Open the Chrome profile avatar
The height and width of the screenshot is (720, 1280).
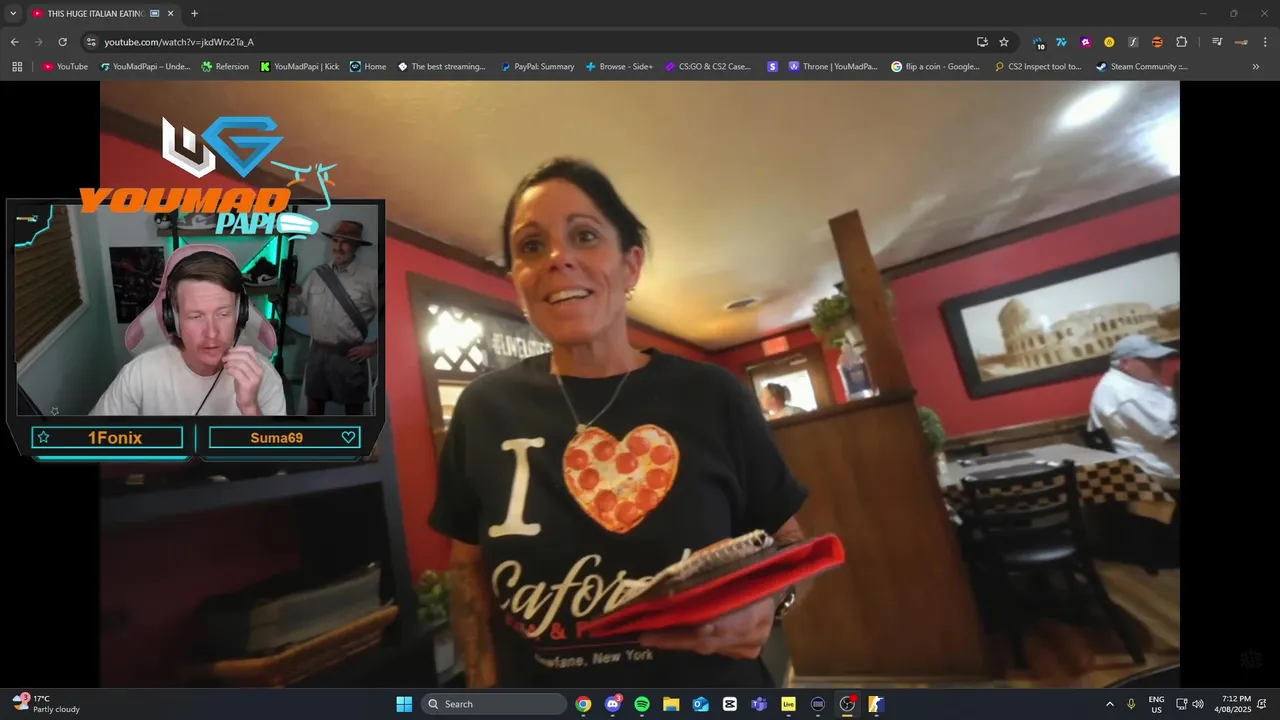click(x=1241, y=42)
